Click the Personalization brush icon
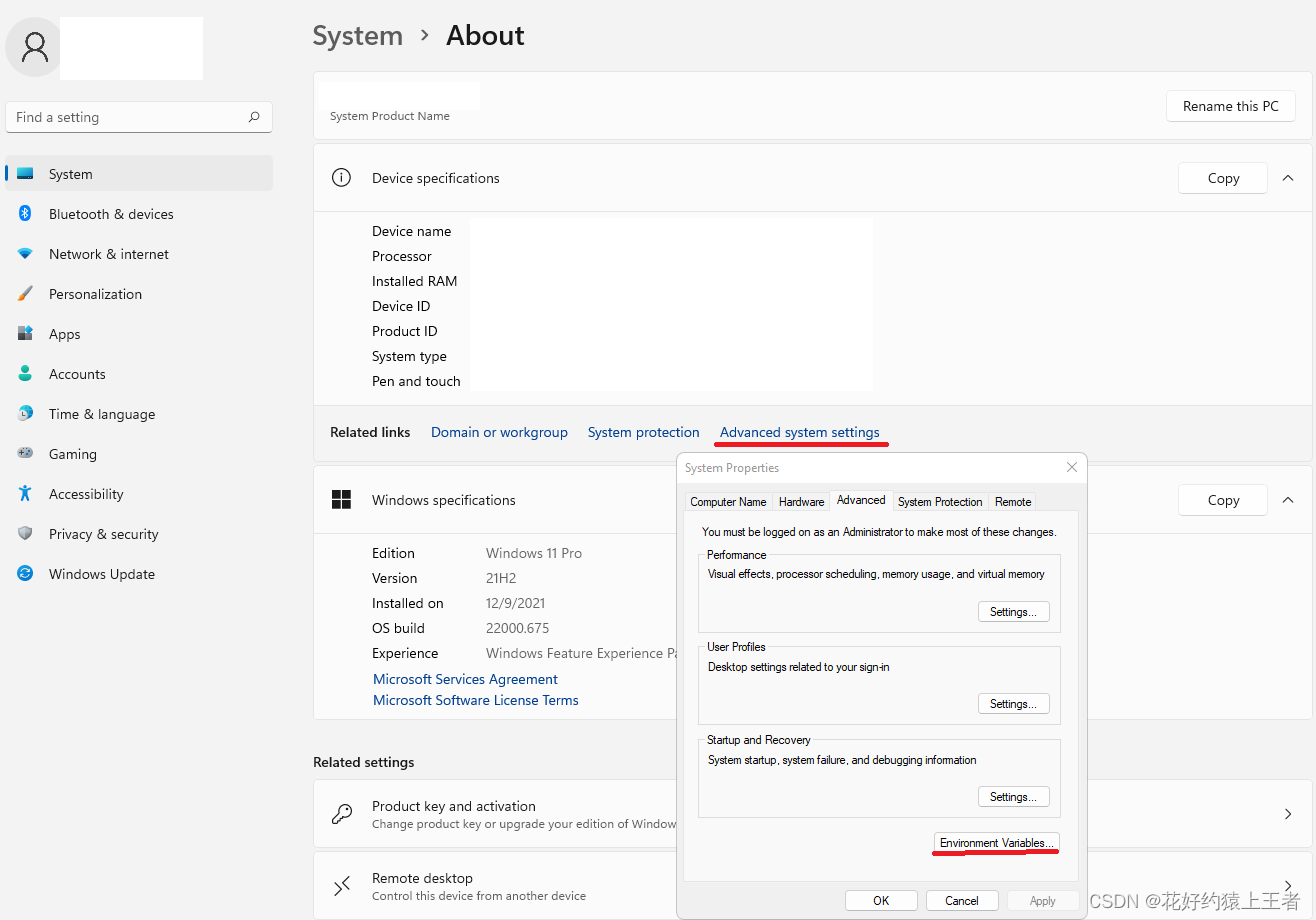 25,294
